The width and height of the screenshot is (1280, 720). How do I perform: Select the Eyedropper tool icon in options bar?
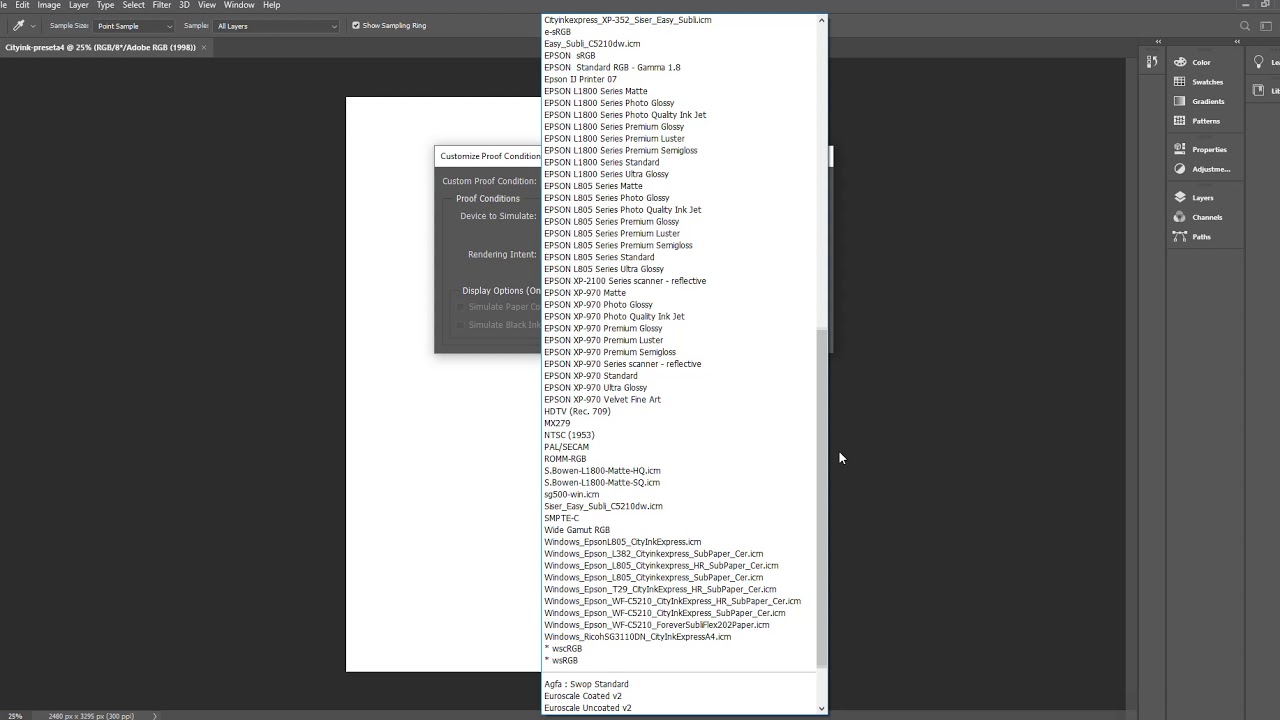[x=18, y=25]
